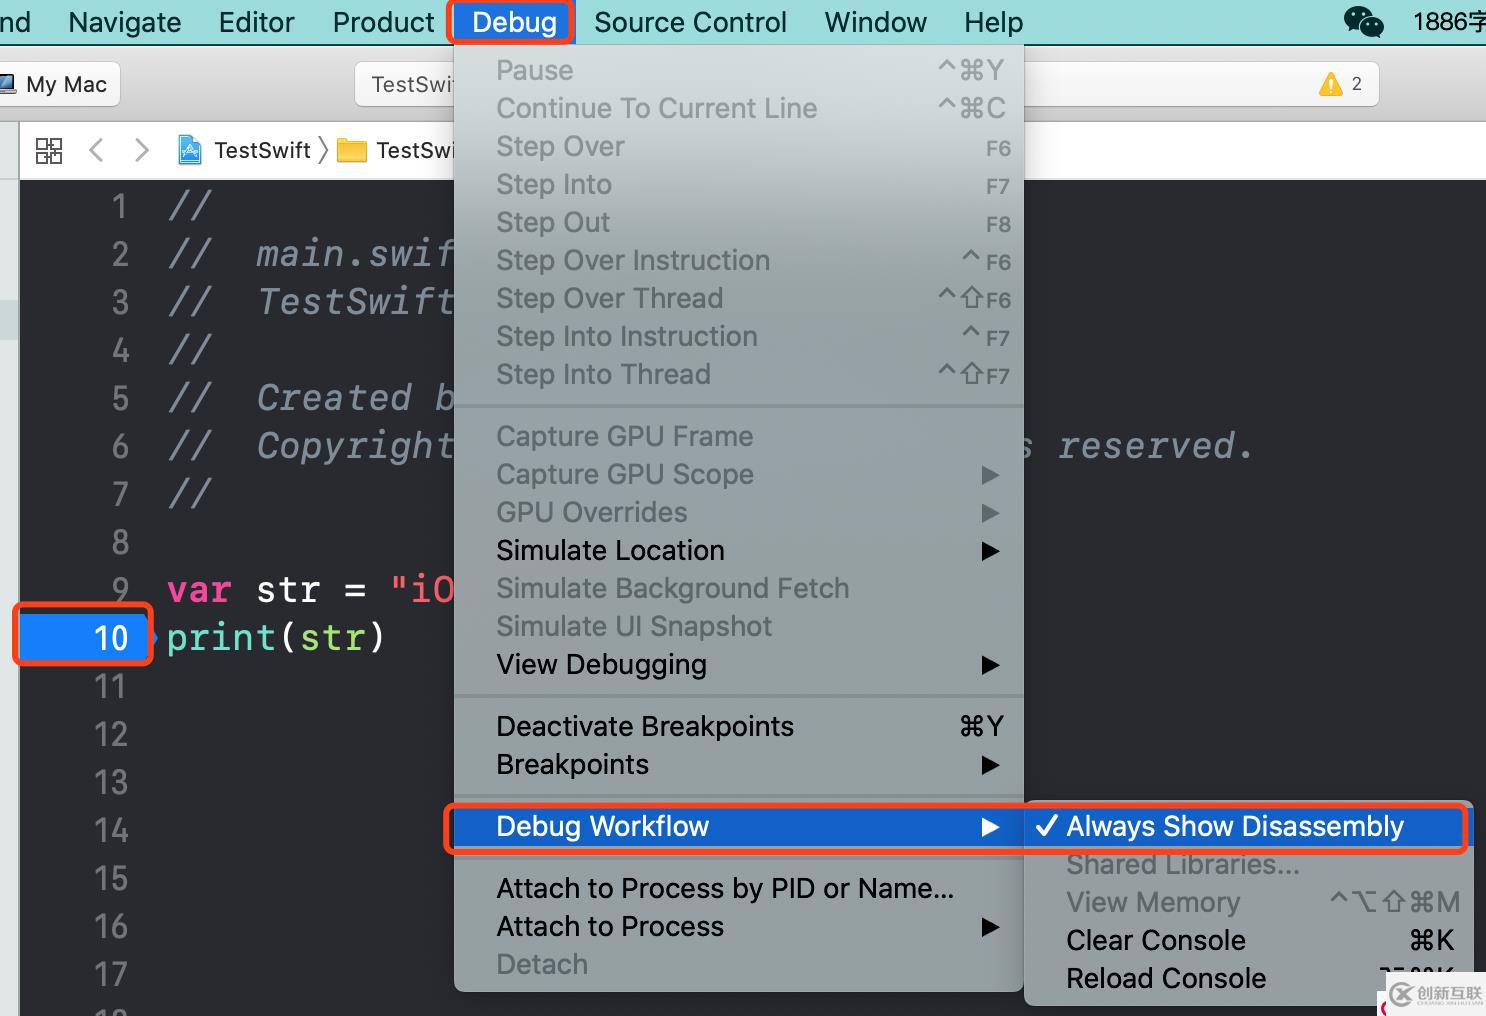
Task: Click line number 14 in the gutter
Action: pyautogui.click(x=111, y=830)
